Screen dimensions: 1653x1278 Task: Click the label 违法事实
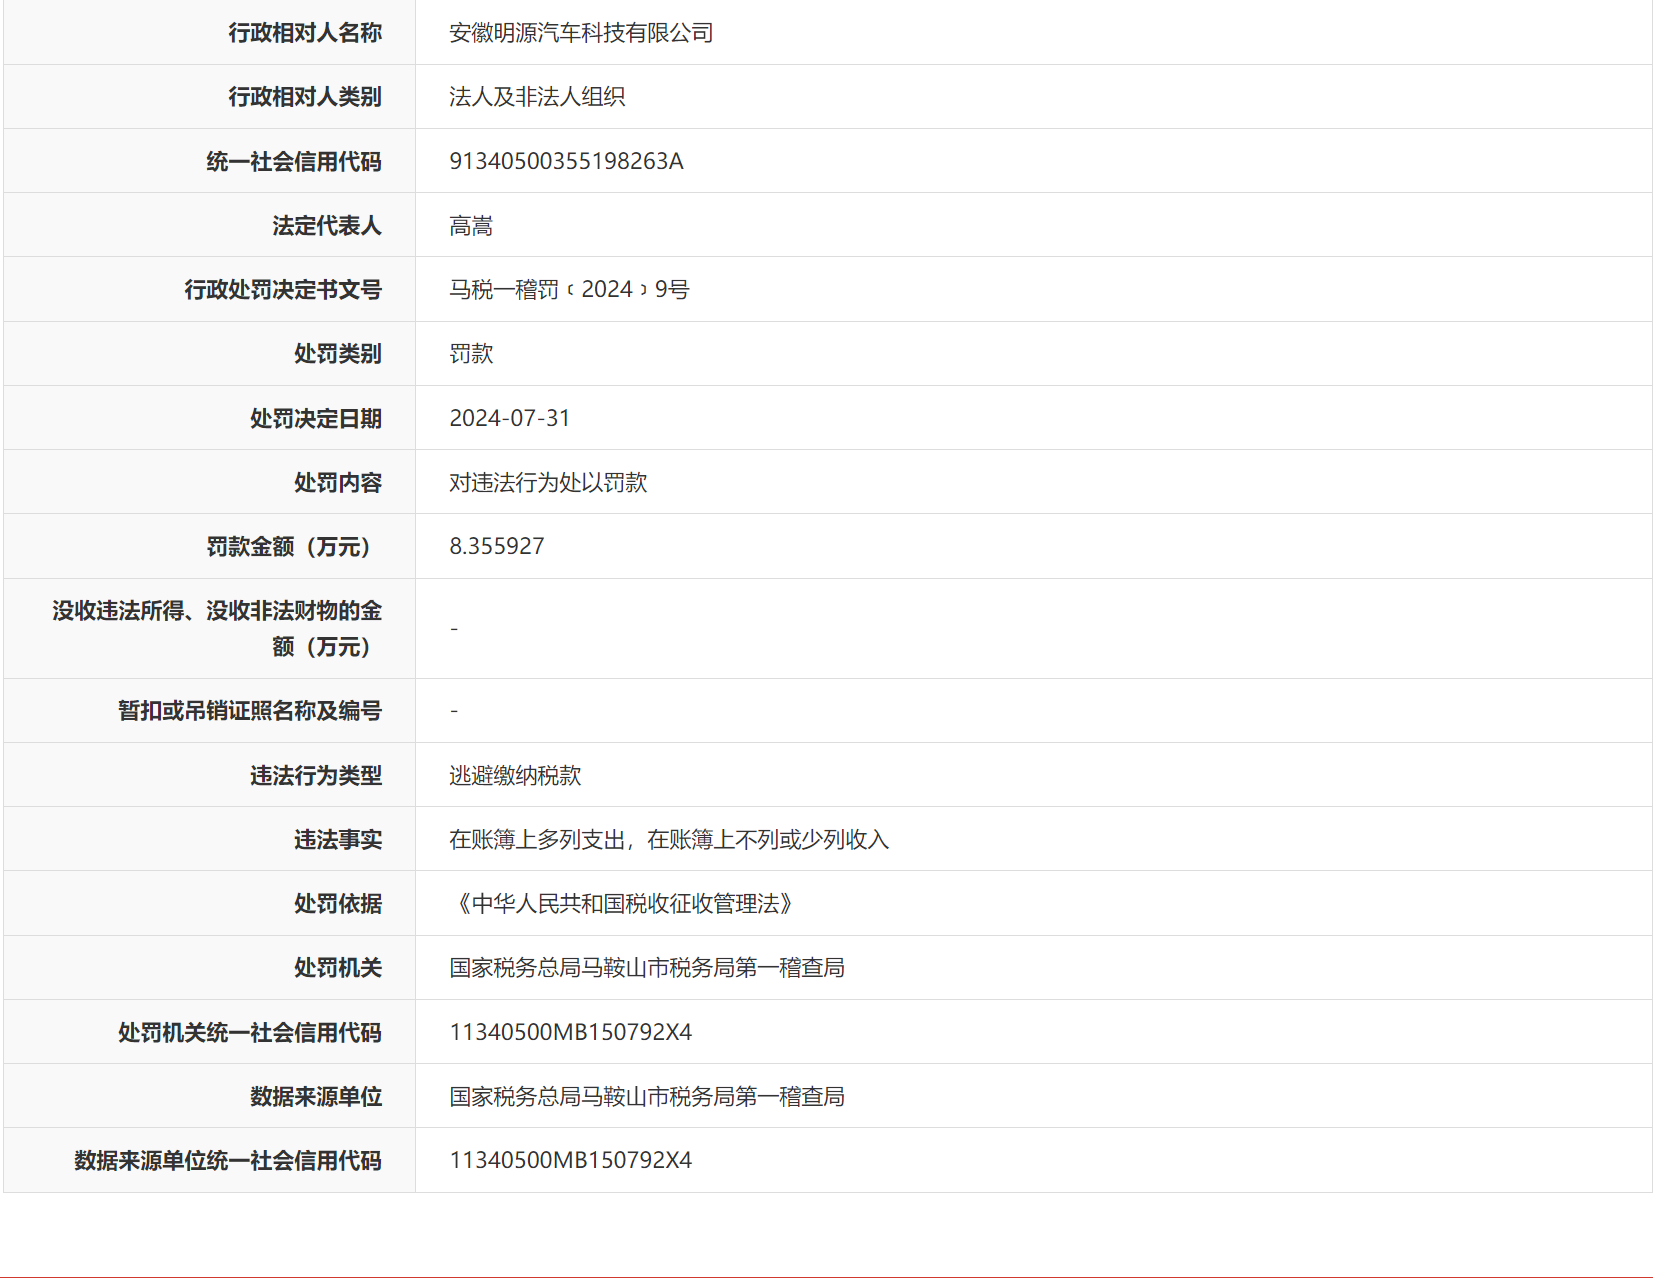pos(338,840)
